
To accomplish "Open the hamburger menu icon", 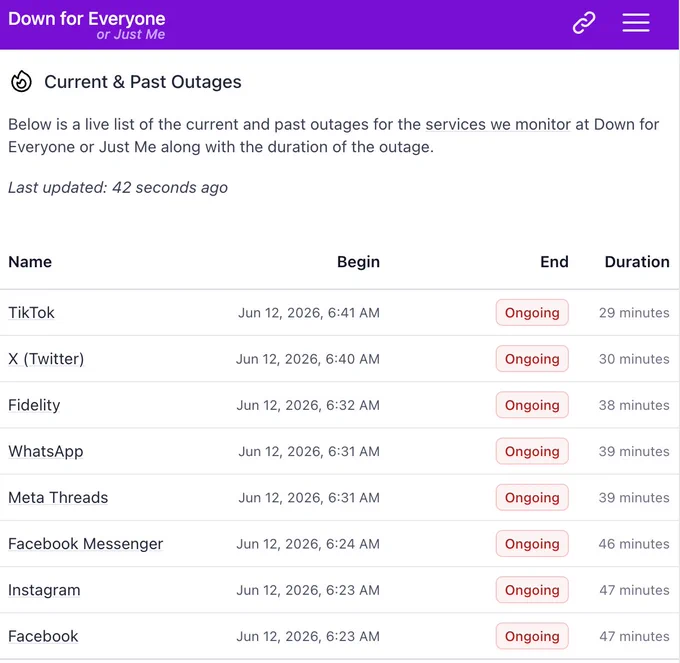I will click(x=635, y=23).
